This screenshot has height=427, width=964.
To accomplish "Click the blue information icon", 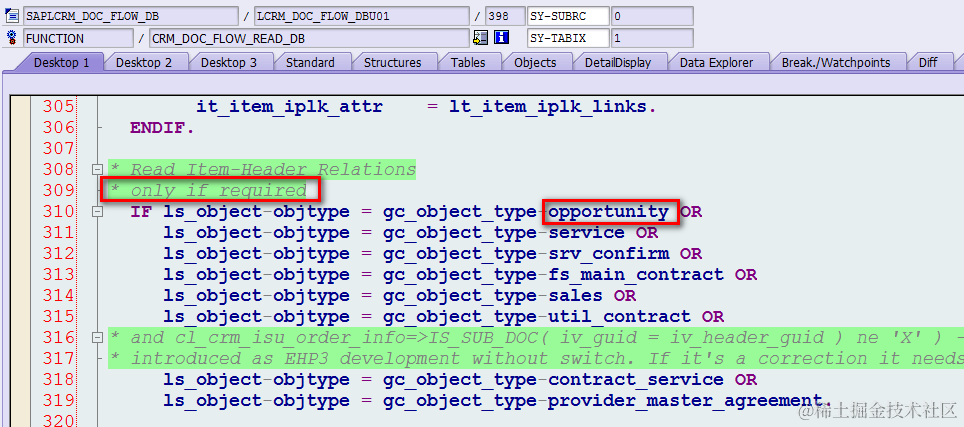I will click(502, 38).
